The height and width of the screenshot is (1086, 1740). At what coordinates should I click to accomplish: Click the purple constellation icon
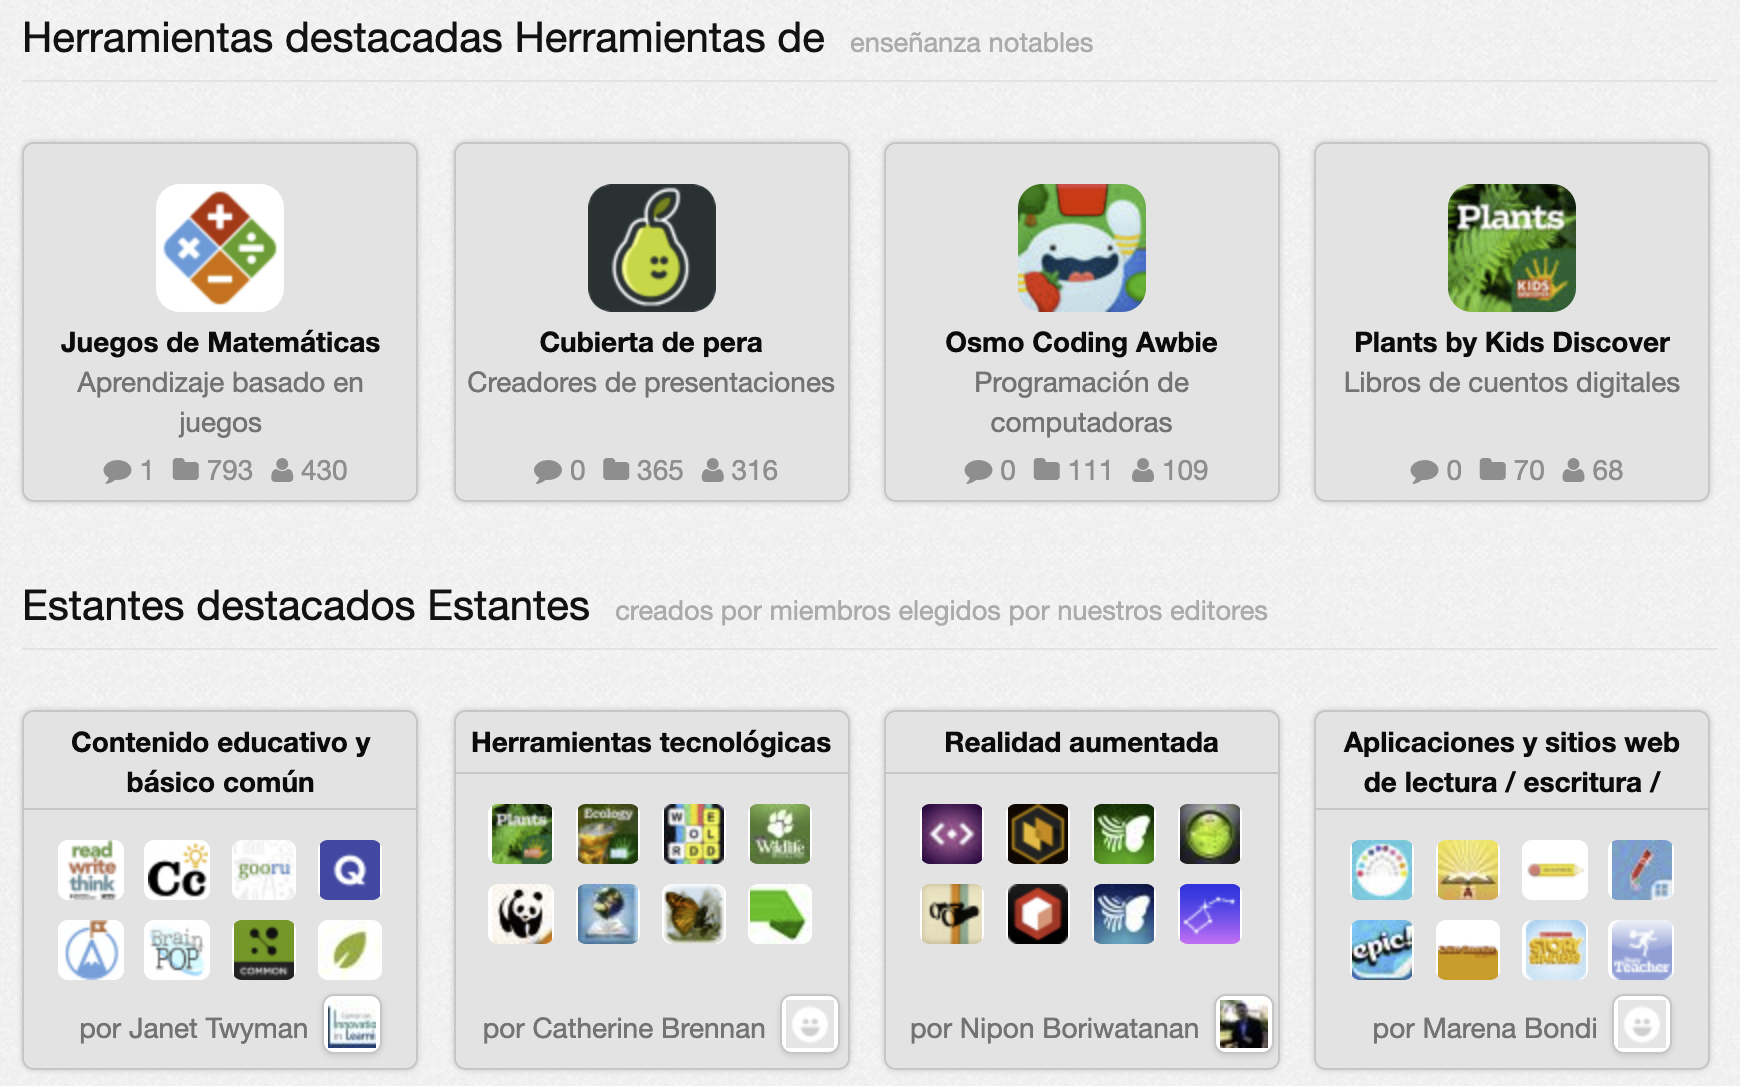coord(1210,914)
